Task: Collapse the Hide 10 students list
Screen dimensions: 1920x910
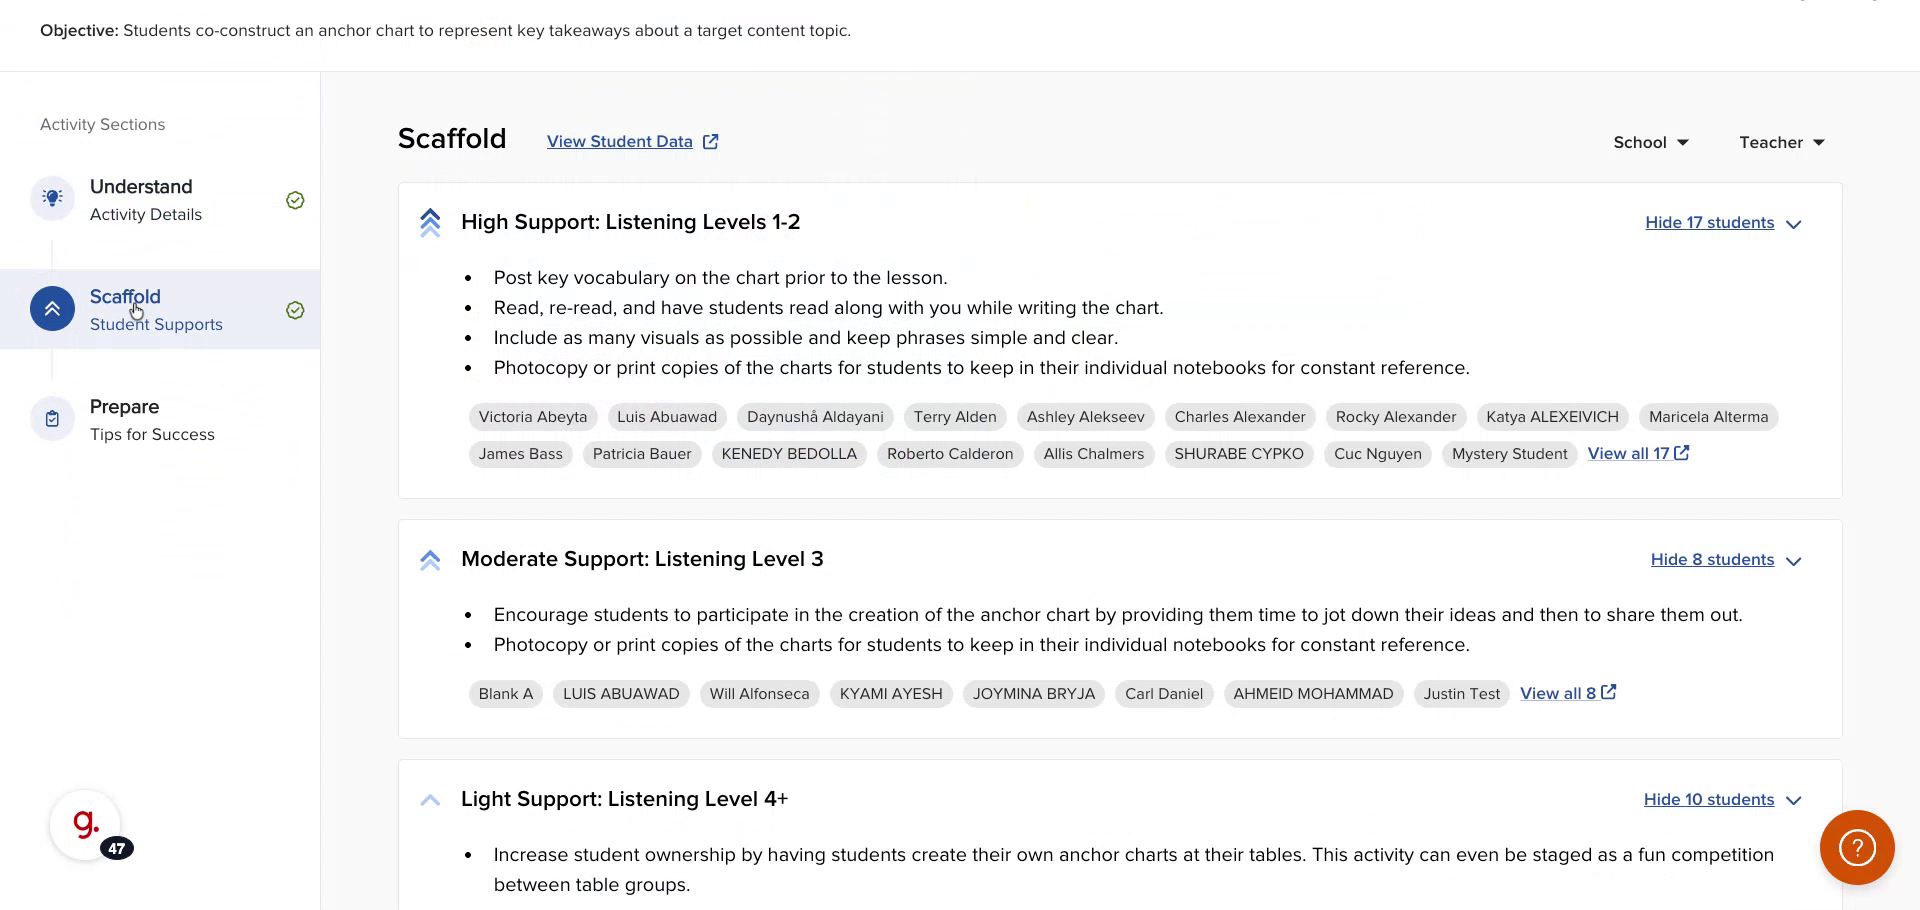Action: click(x=1722, y=800)
